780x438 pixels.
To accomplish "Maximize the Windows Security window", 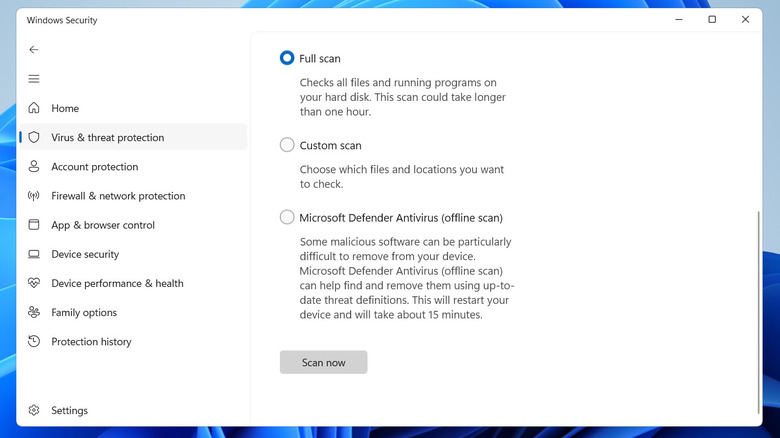I will [712, 19].
